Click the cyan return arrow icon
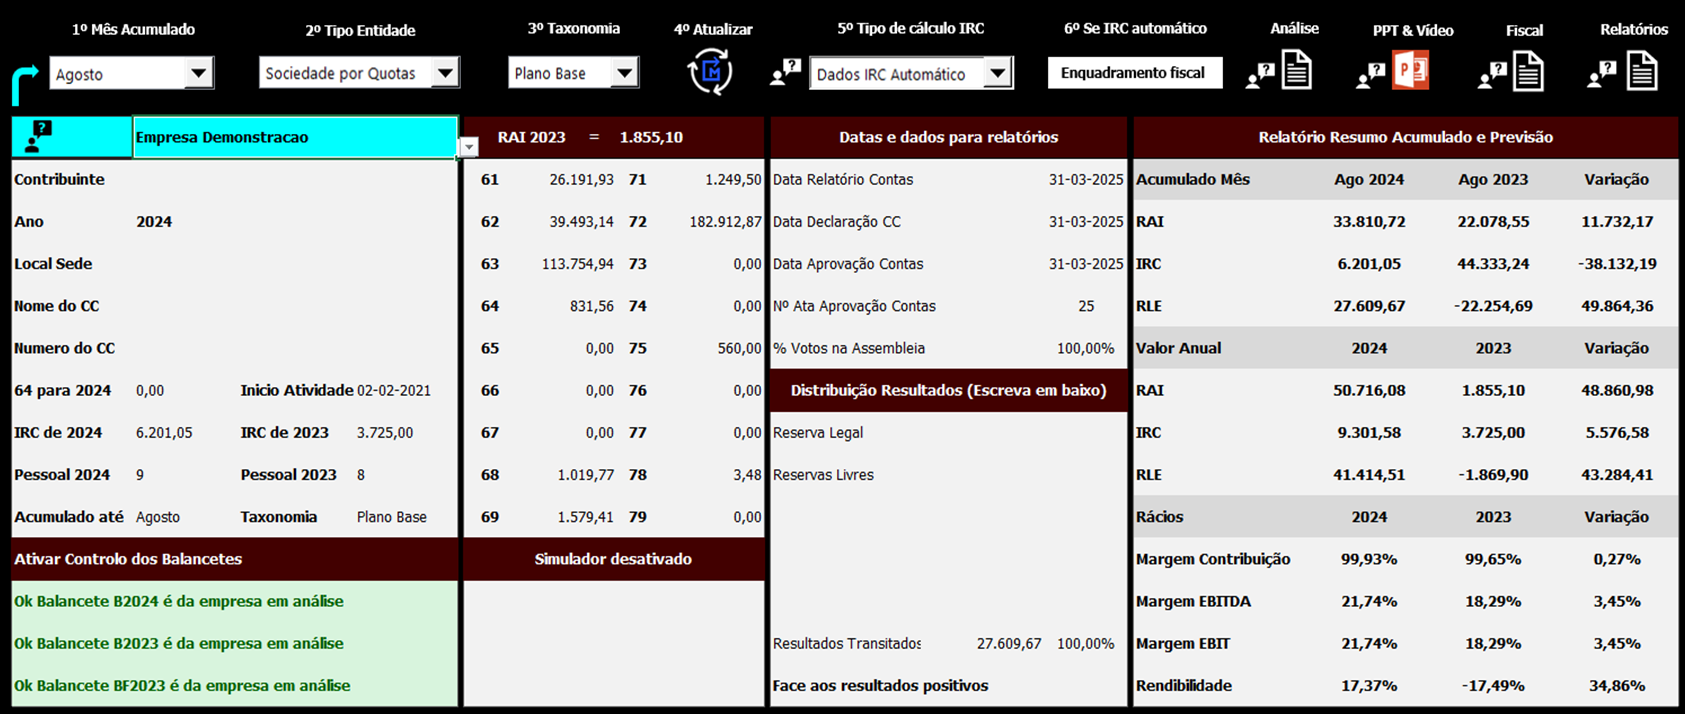This screenshot has width=1685, height=714. (24, 82)
